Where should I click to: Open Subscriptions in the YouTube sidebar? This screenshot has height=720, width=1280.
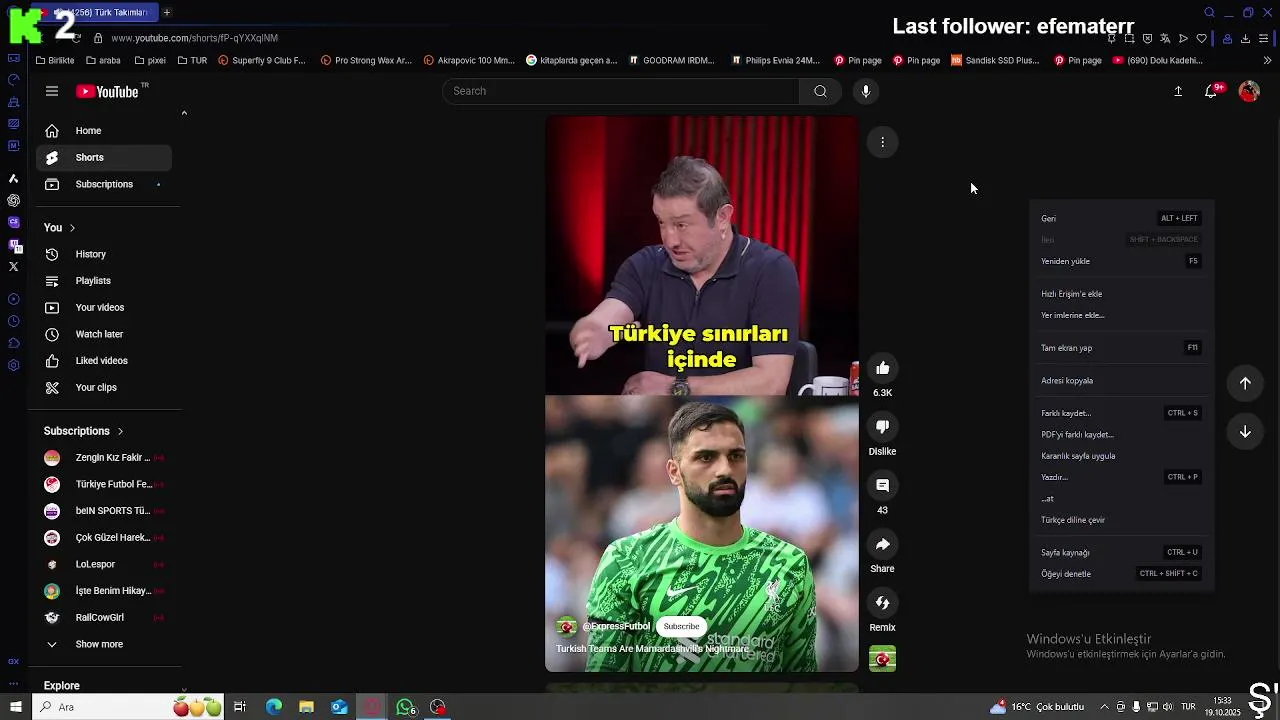(104, 184)
